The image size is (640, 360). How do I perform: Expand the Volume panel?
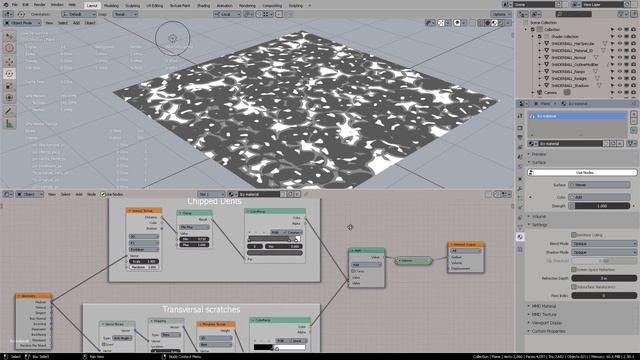538,216
